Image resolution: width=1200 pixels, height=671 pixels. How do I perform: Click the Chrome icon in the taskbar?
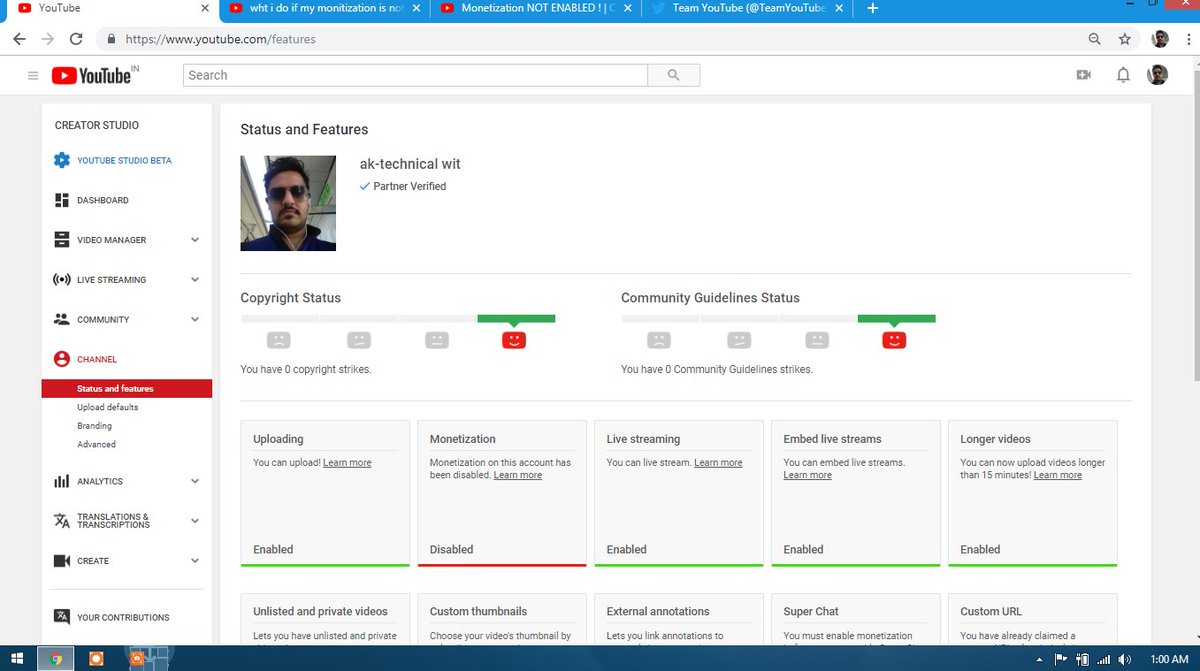click(x=56, y=659)
